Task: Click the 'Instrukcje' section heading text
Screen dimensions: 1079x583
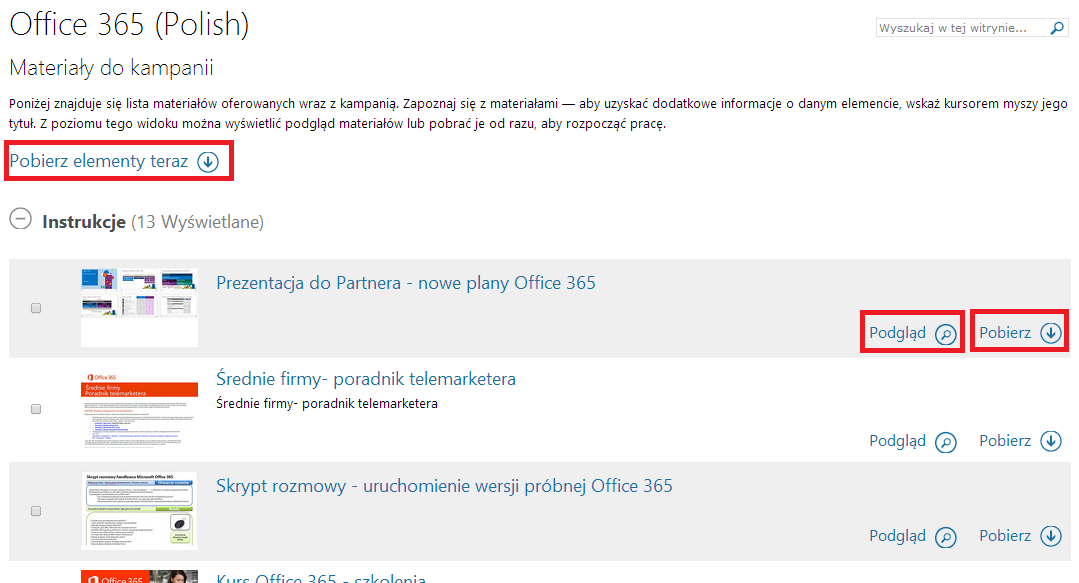Action: [84, 222]
